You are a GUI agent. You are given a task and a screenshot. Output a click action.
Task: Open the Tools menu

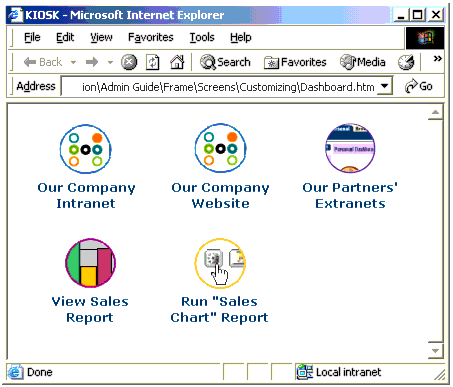pos(202,37)
